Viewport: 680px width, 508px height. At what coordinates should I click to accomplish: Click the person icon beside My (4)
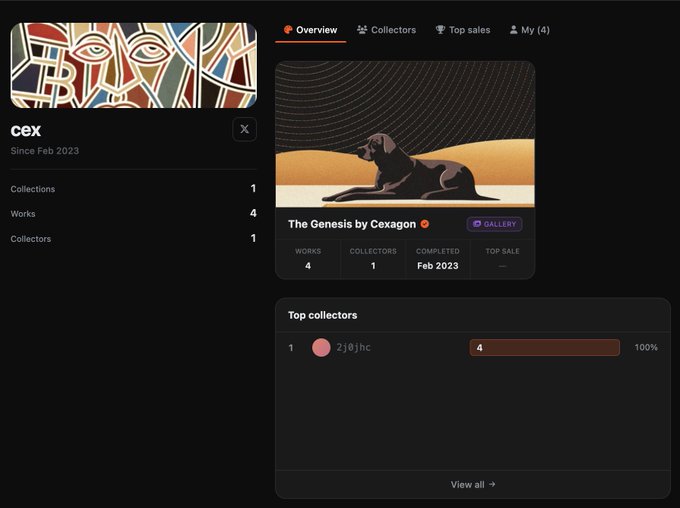coord(513,29)
